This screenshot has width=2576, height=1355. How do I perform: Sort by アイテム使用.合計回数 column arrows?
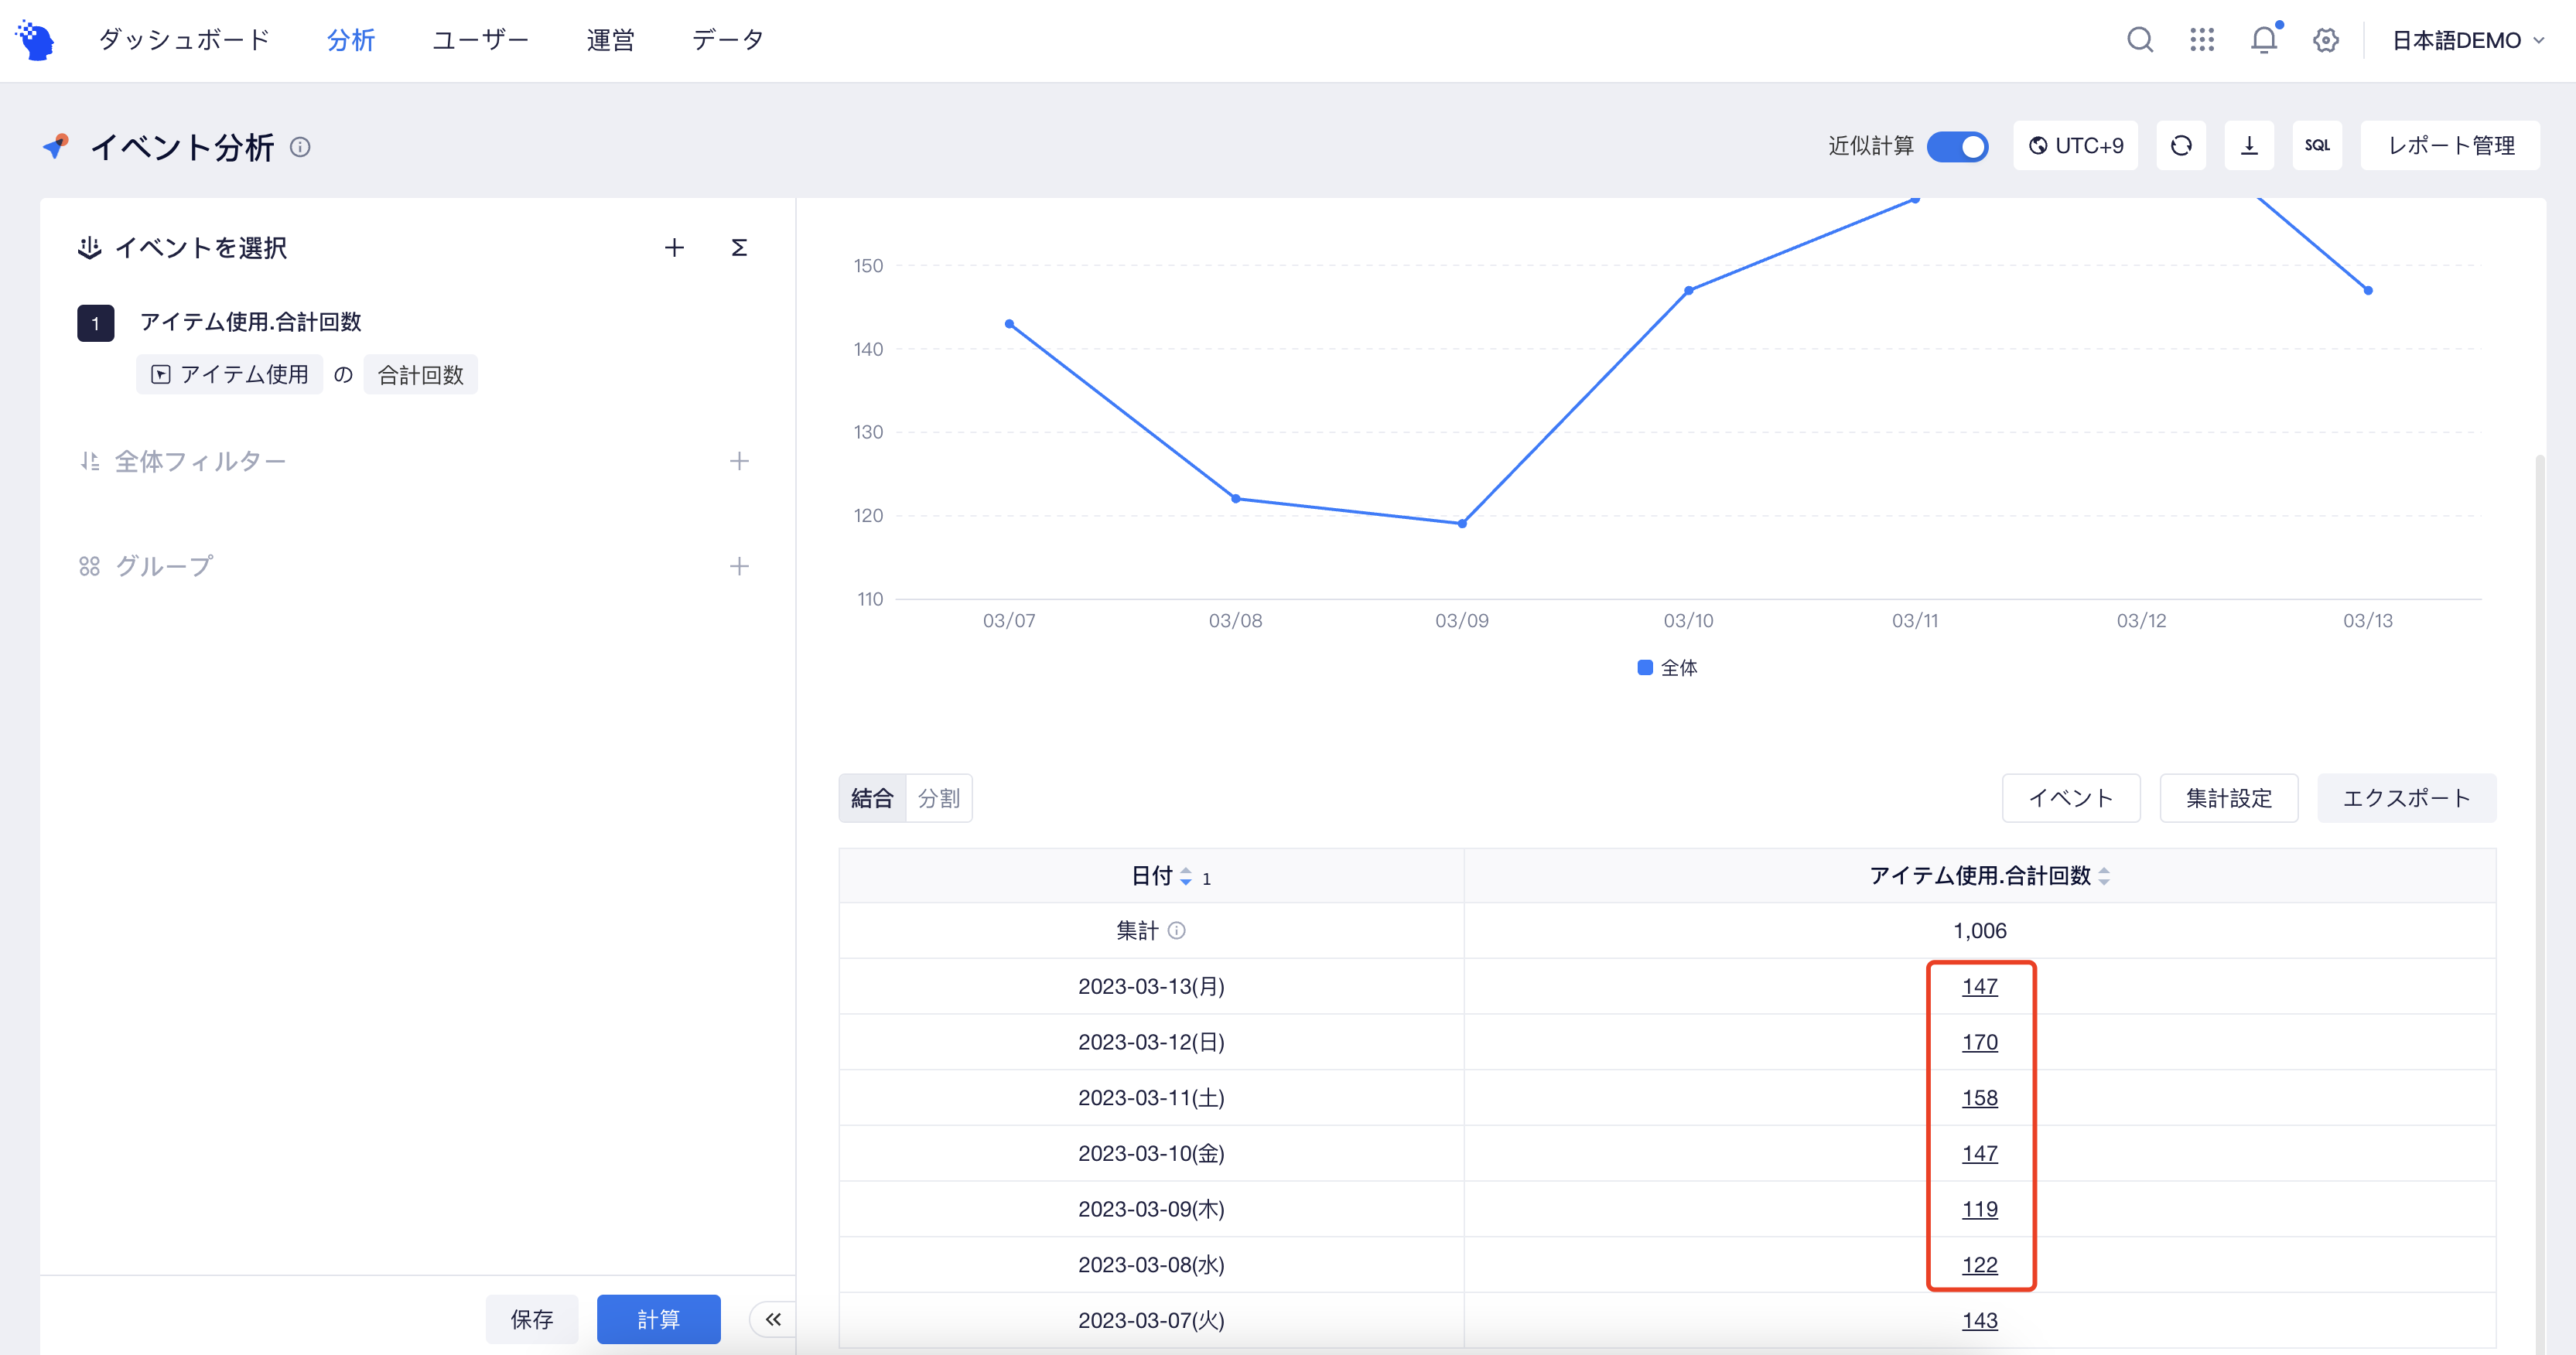[x=2104, y=877]
